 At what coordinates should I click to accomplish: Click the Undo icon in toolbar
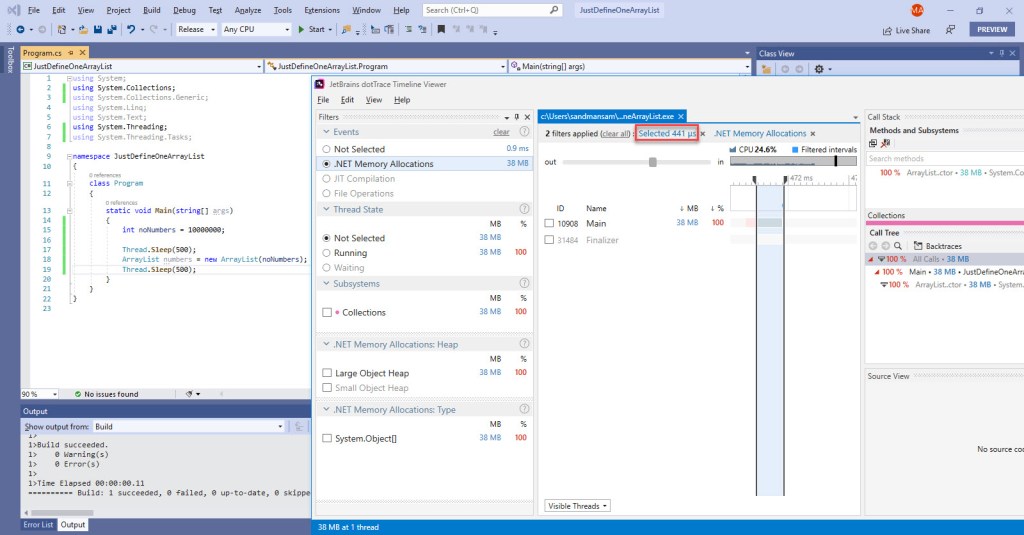click(x=131, y=30)
